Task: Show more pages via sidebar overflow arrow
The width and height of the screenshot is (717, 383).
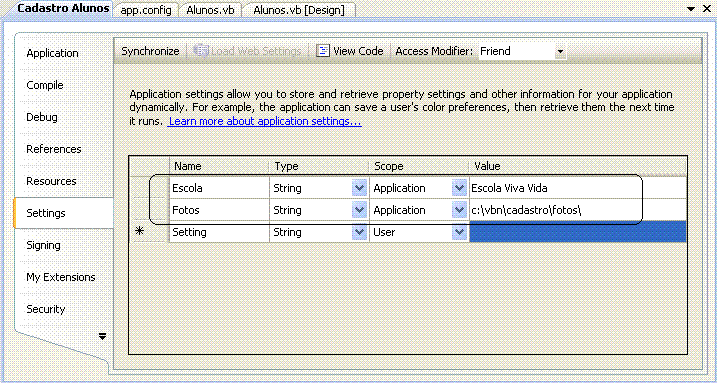Action: 102,337
